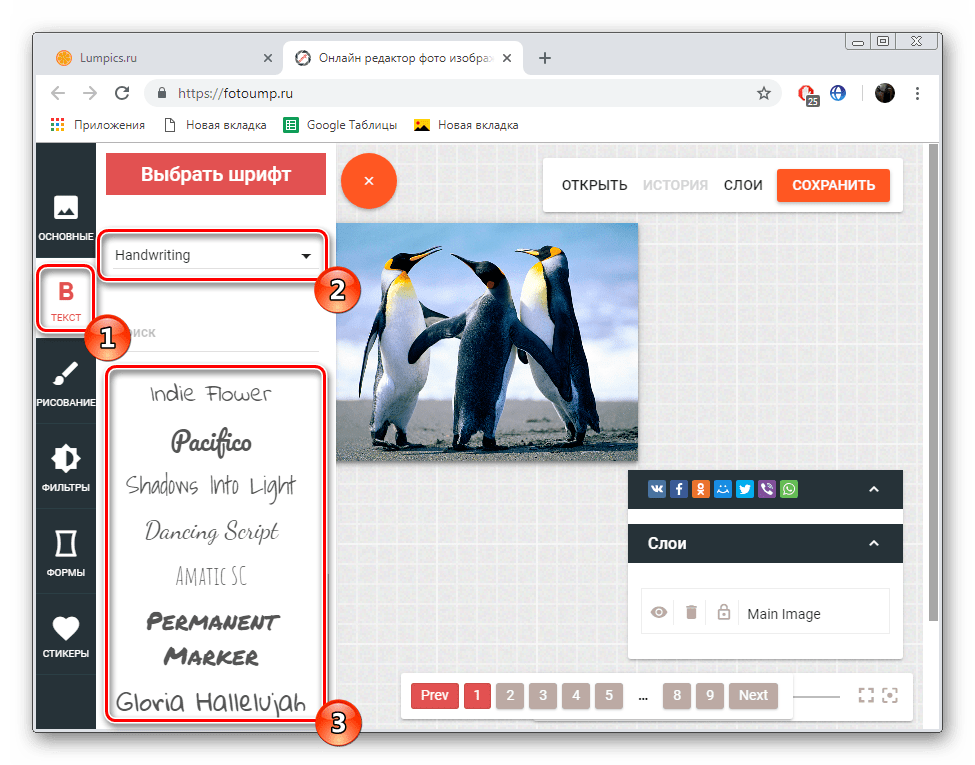The width and height of the screenshot is (975, 765).
Task: Collapse the Слои panel
Action: [x=873, y=544]
